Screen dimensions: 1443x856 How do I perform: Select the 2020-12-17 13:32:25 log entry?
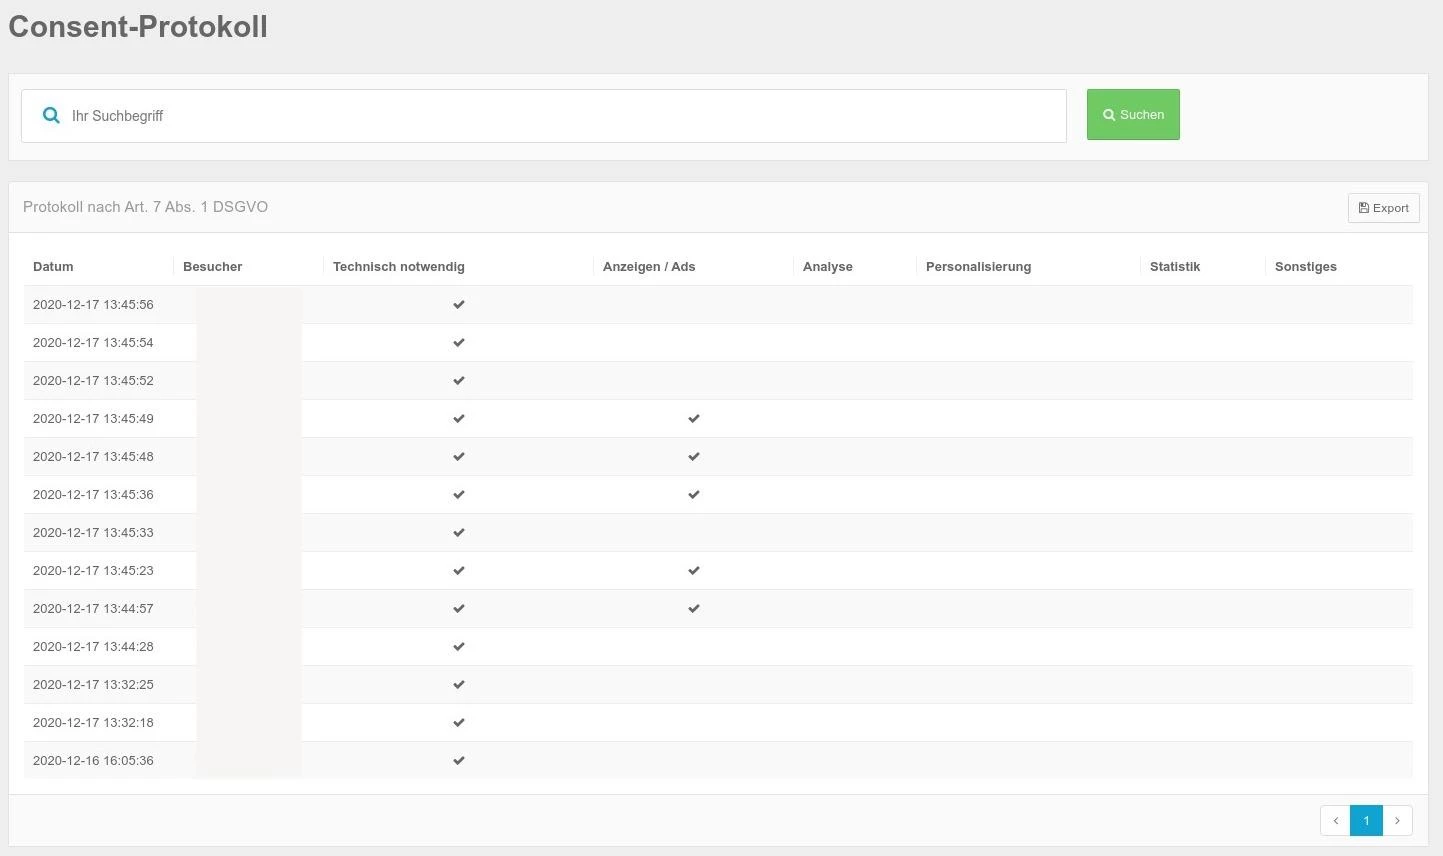click(x=93, y=685)
